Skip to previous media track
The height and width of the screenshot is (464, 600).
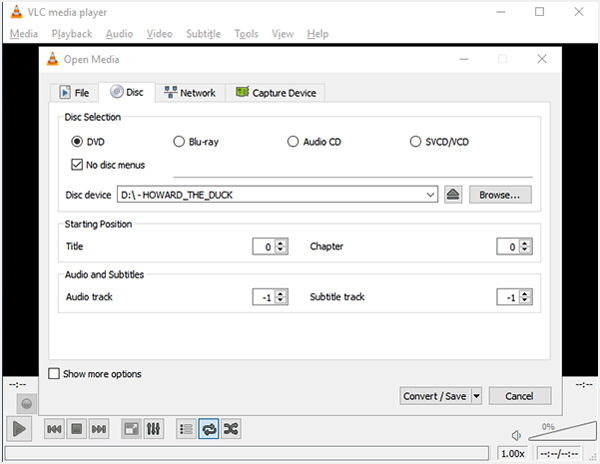tap(54, 429)
